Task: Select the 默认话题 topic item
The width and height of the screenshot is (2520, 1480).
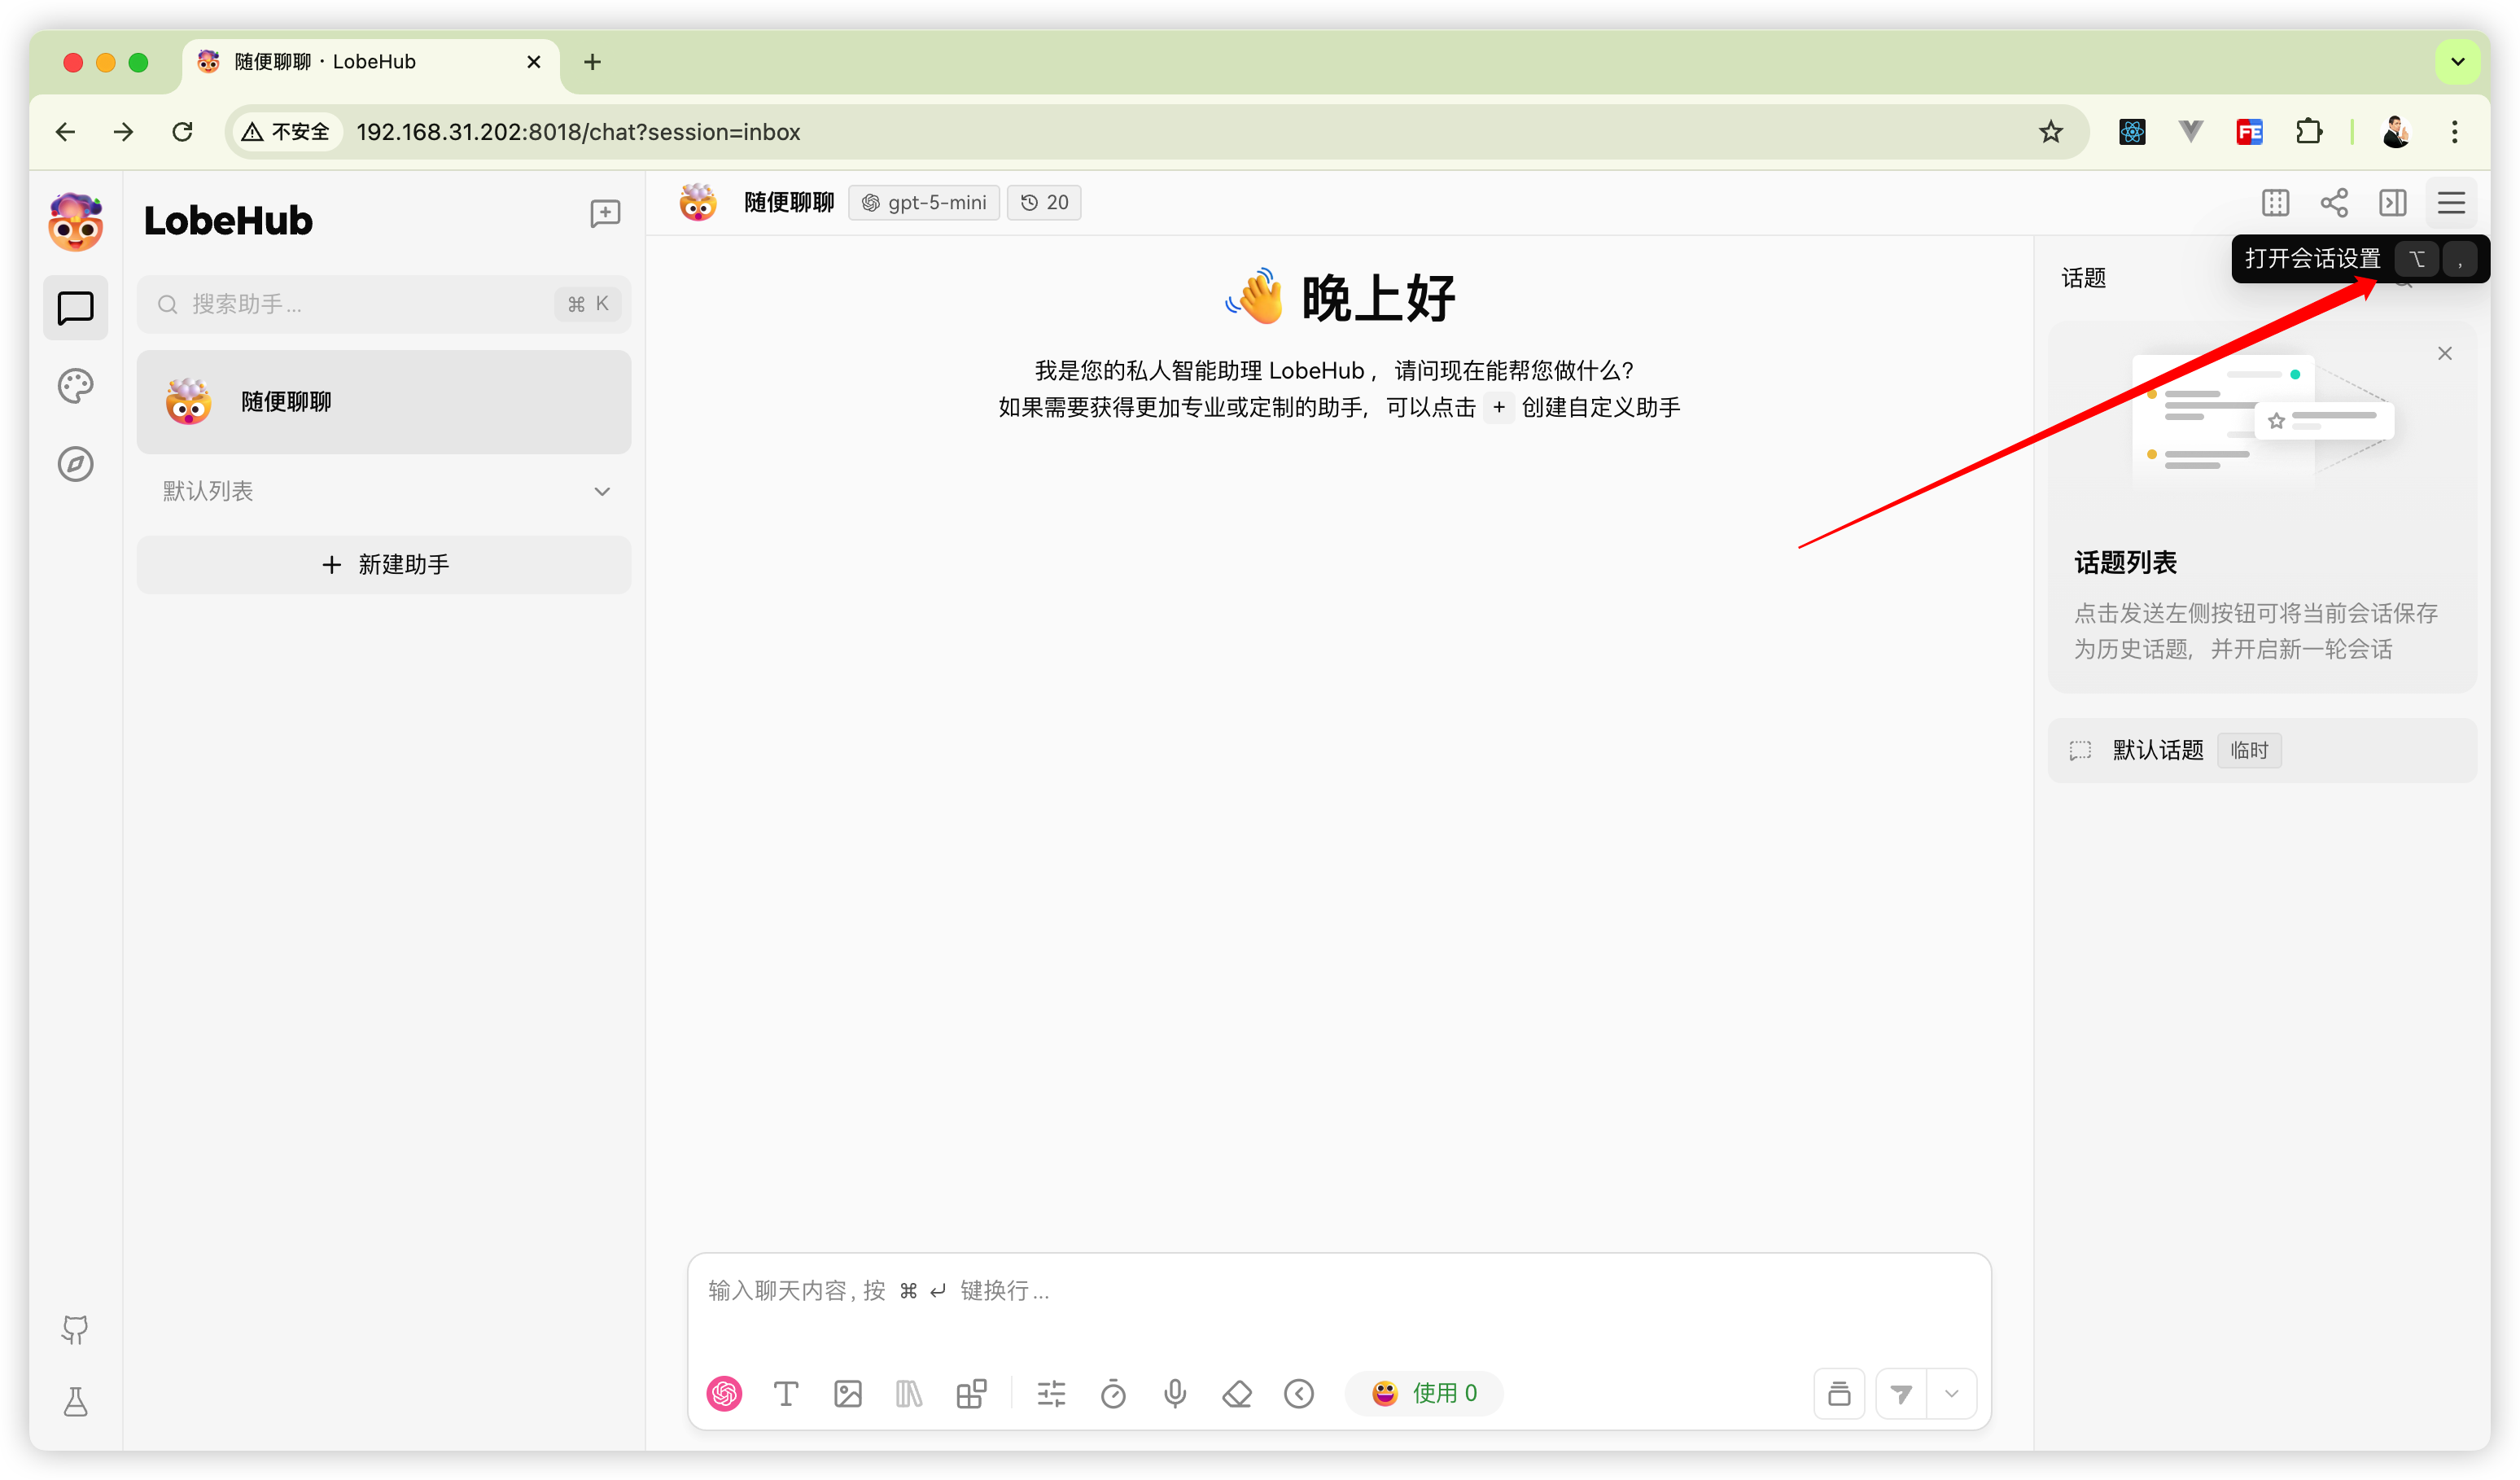Action: click(2158, 750)
